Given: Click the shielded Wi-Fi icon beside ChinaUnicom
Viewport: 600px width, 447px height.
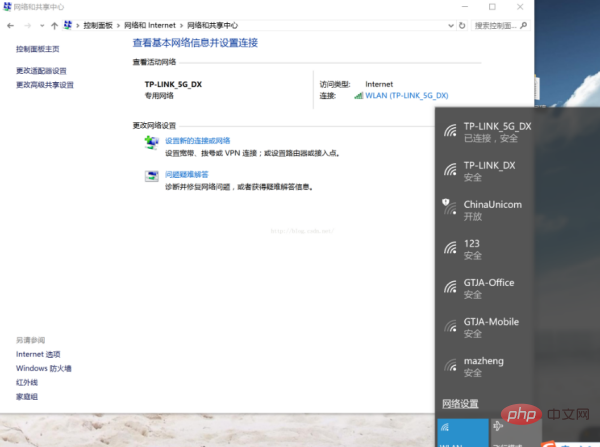Looking at the screenshot, I should coord(450,207).
